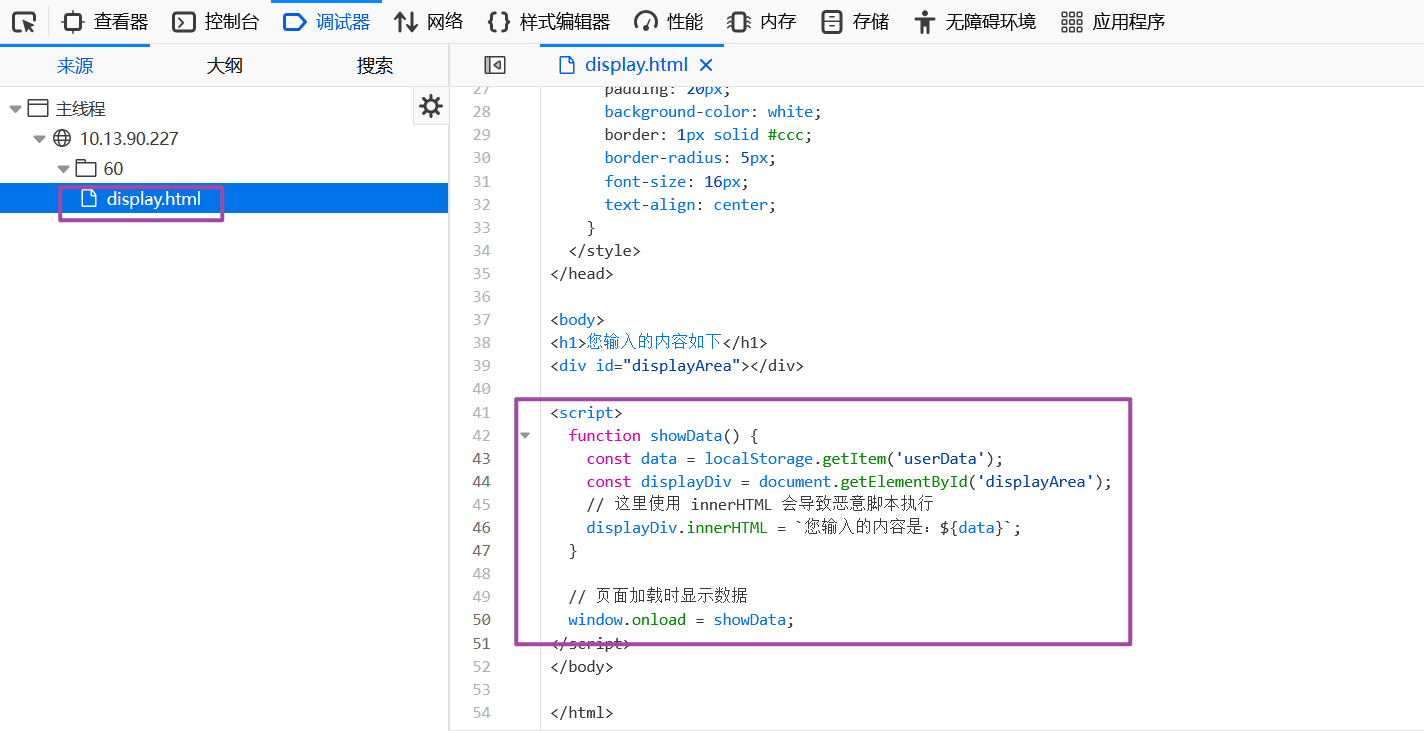Collapse the 60 folder node
This screenshot has width=1424, height=731.
63,169
